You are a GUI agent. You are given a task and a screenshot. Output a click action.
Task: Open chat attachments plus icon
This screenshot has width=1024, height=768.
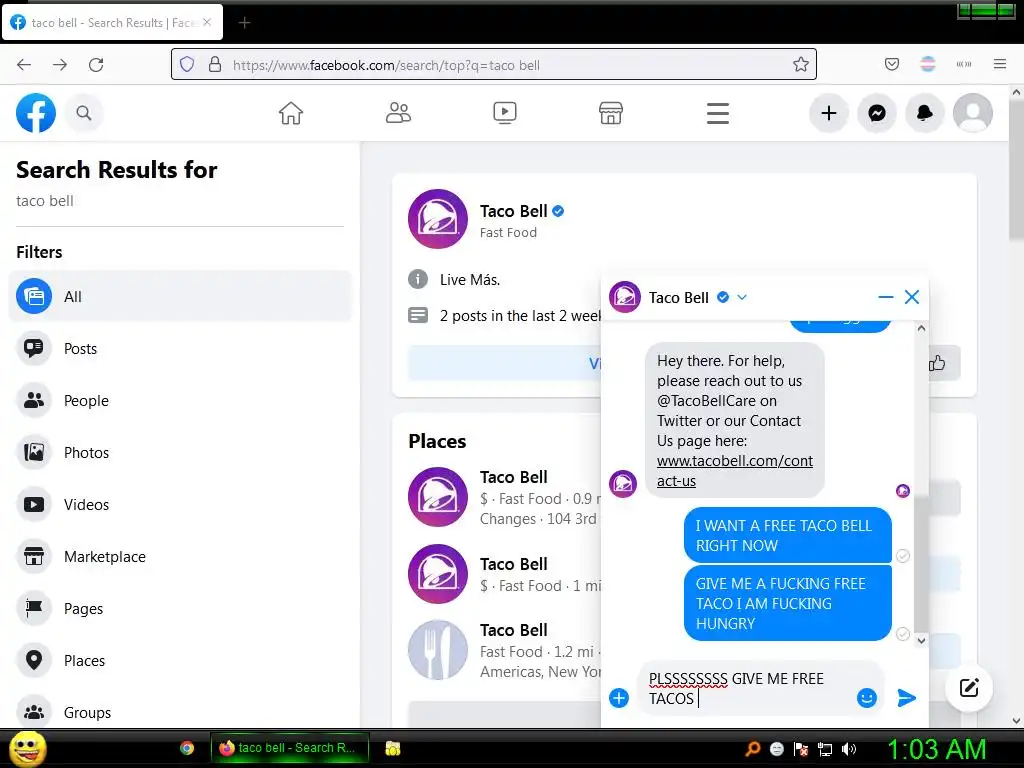tap(618, 698)
